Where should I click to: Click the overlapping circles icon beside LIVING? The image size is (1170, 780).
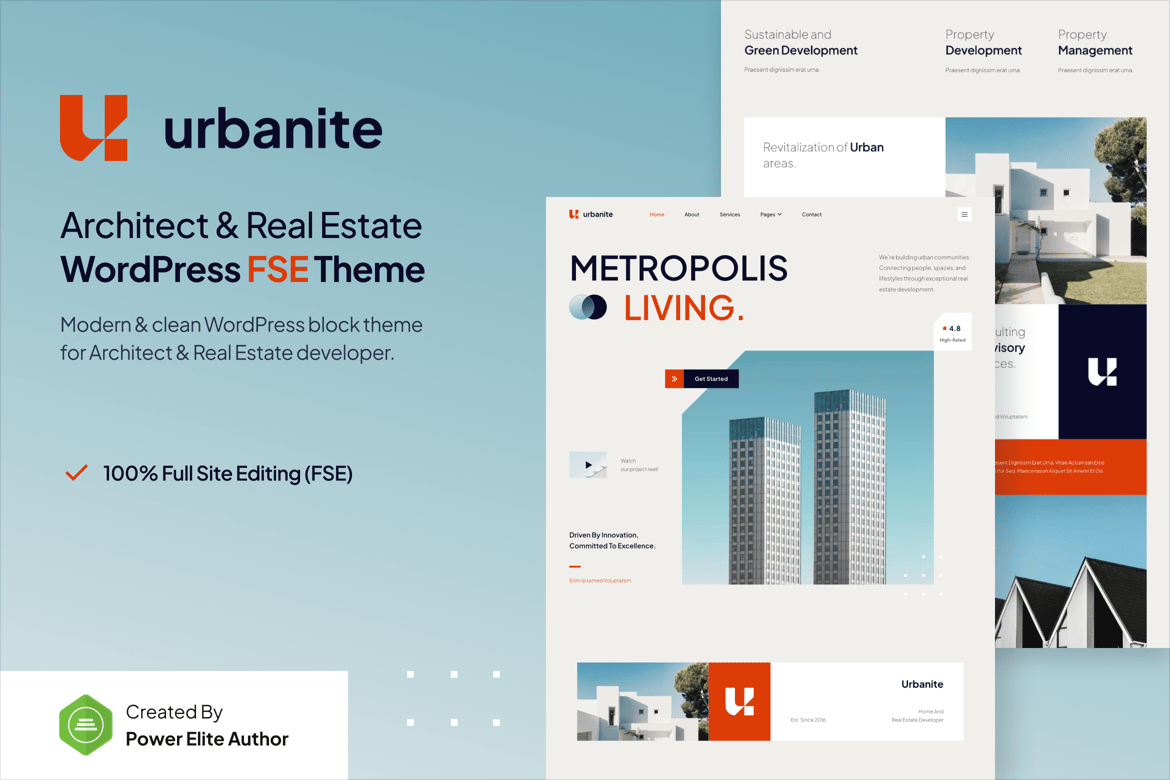pyautogui.click(x=588, y=307)
